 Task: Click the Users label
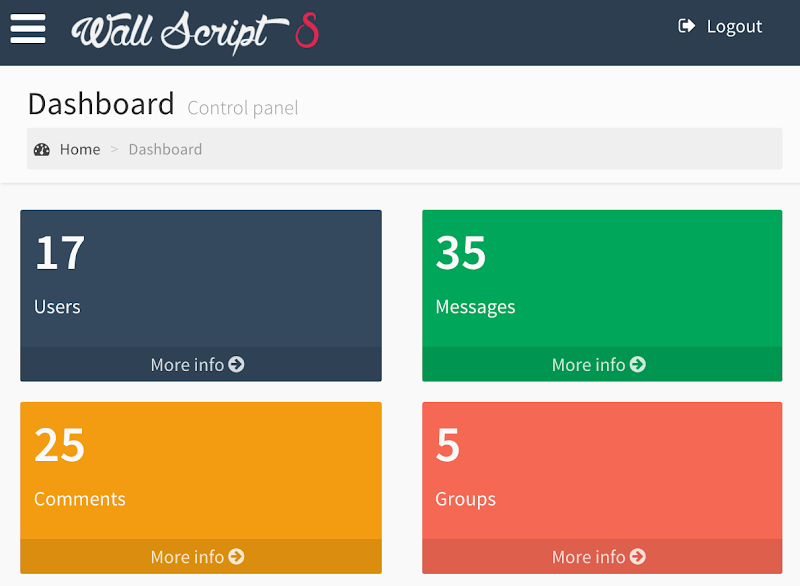point(57,307)
